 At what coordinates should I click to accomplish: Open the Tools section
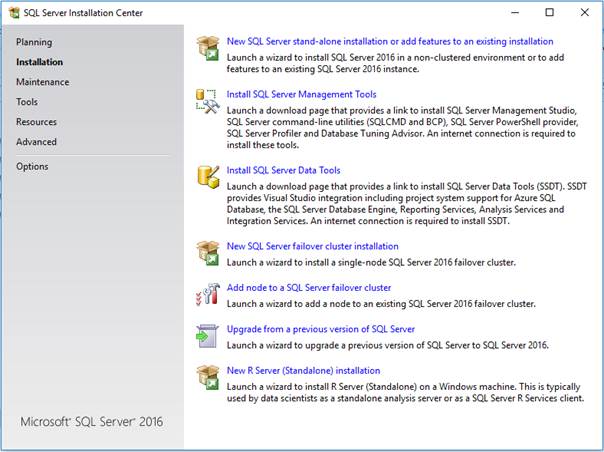coord(27,102)
